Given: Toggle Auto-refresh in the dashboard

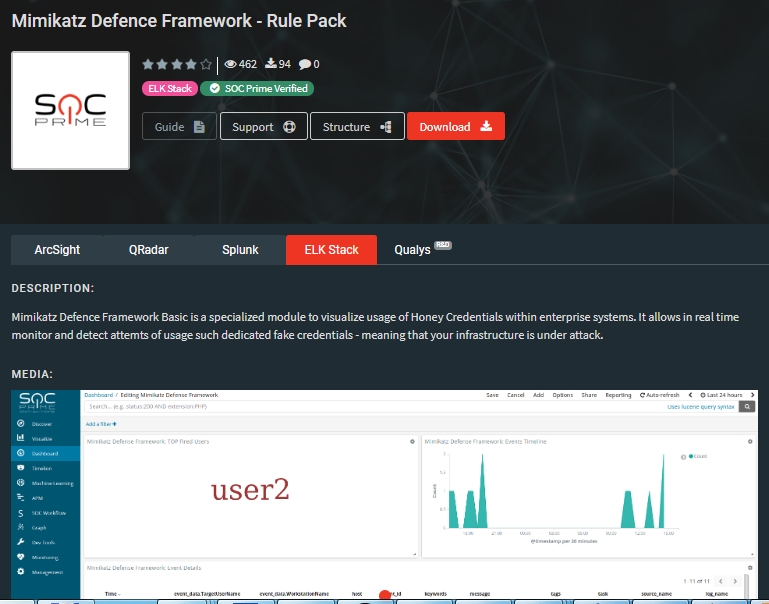Looking at the screenshot, I should click(660, 395).
